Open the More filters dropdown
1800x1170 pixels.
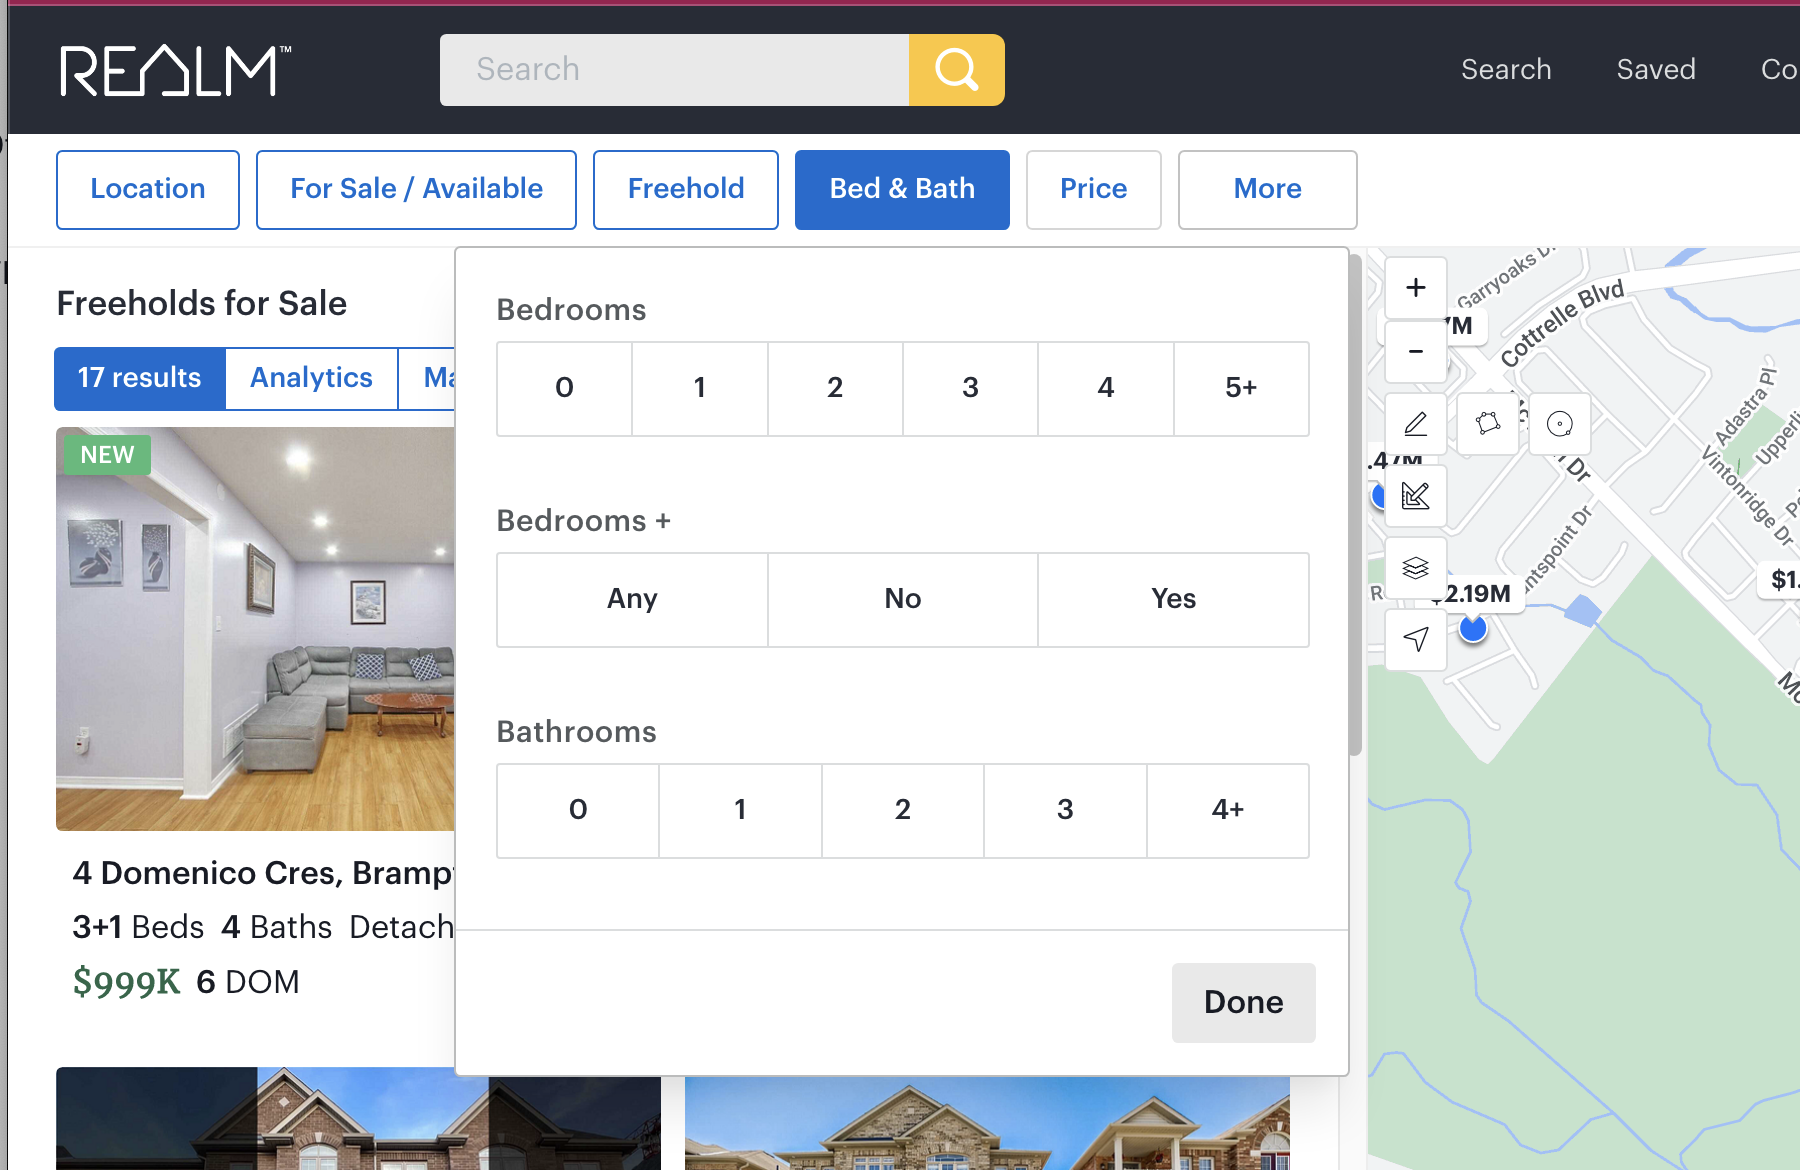(1267, 189)
